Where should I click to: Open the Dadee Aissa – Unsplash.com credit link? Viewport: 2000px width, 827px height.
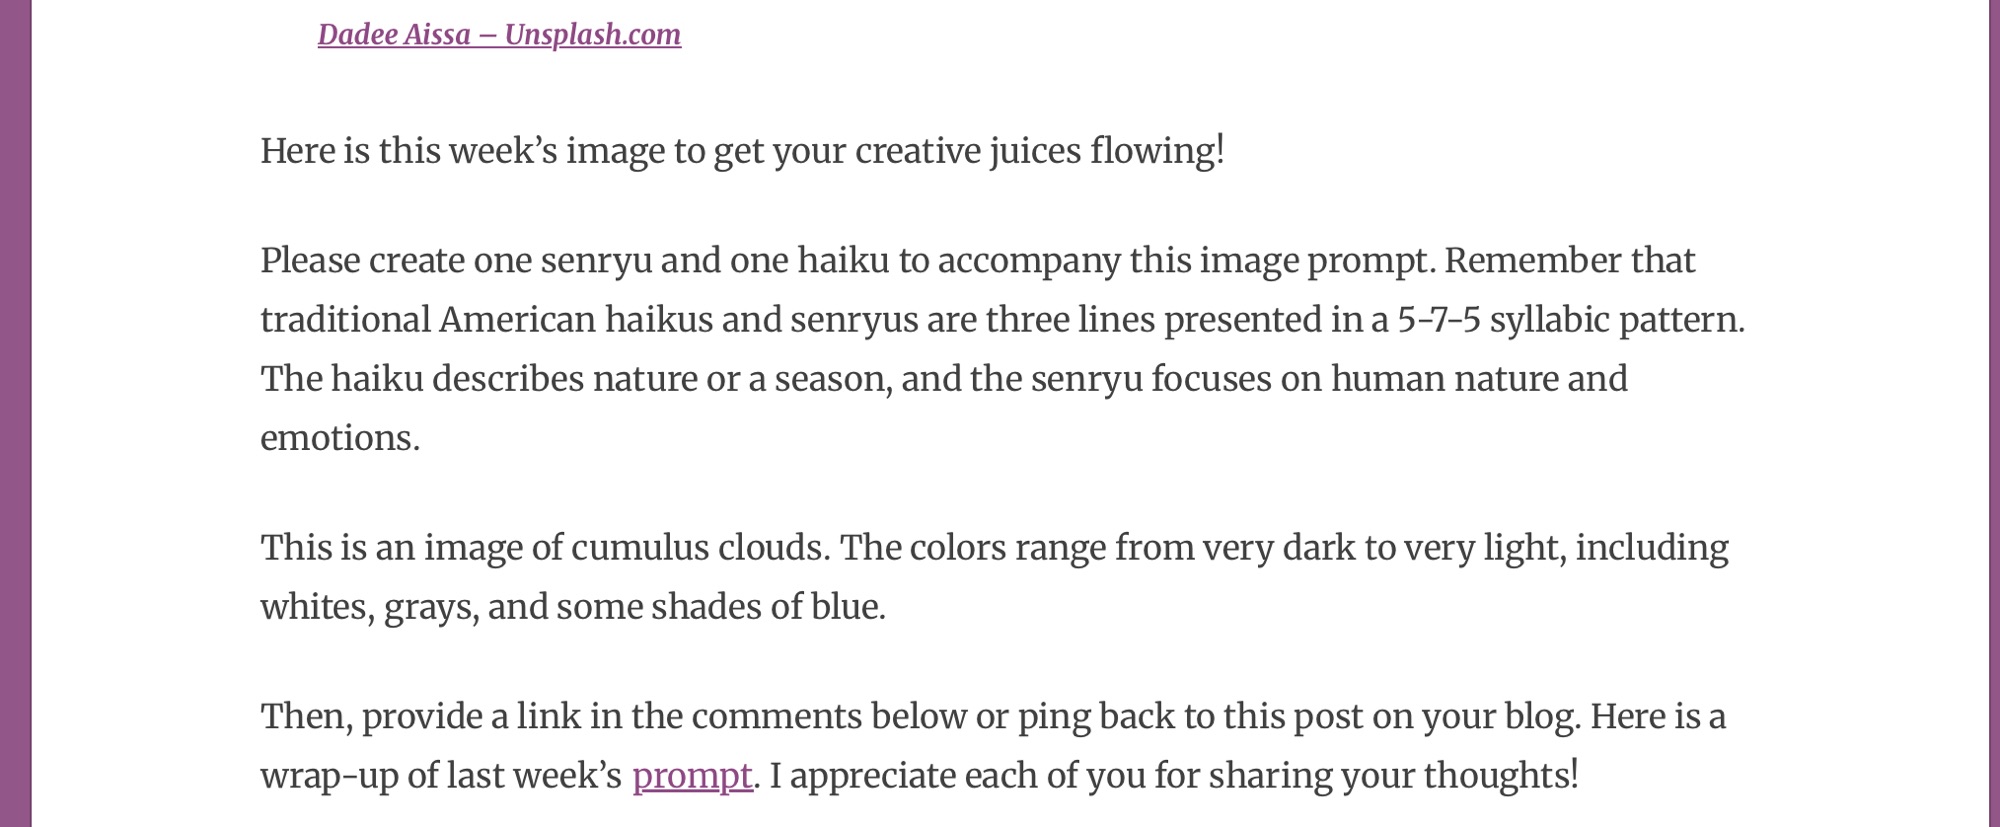pos(499,35)
